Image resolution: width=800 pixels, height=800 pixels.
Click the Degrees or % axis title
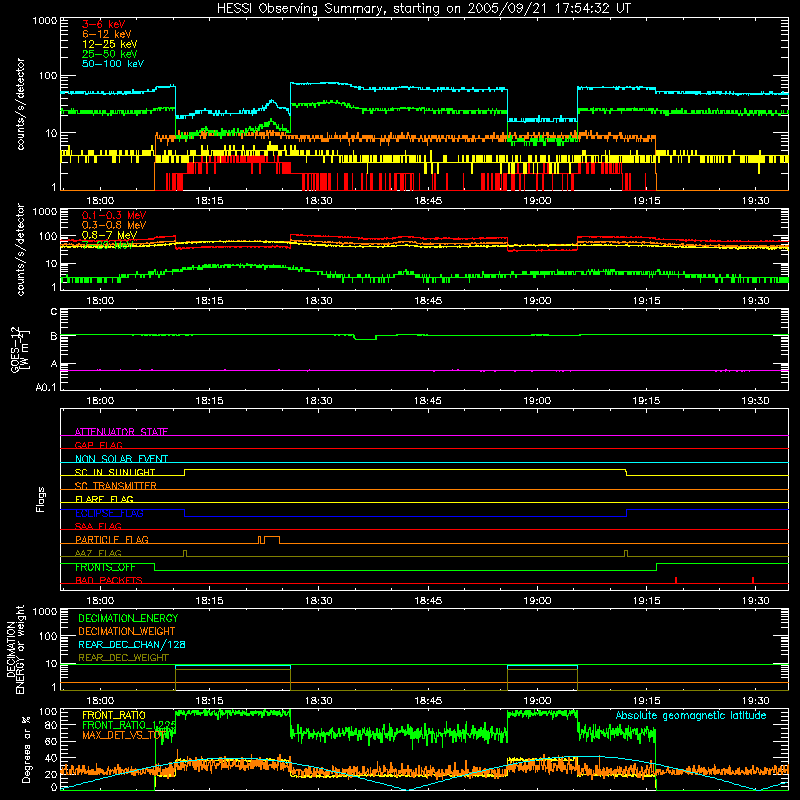[26, 749]
